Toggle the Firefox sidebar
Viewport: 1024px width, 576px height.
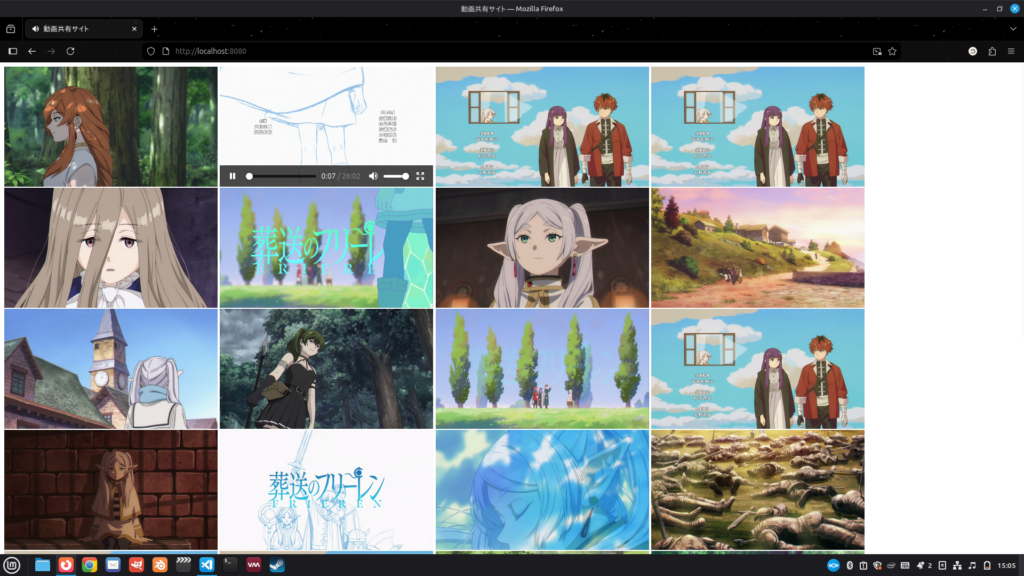pyautogui.click(x=13, y=51)
